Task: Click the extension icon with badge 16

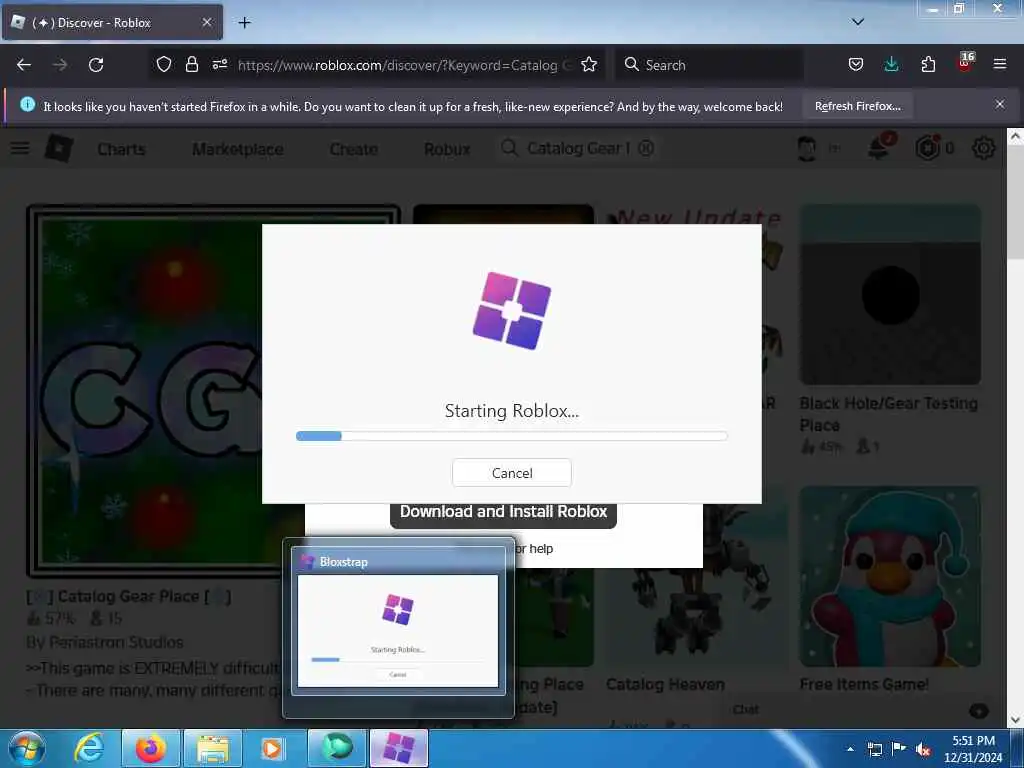Action: click(965, 63)
